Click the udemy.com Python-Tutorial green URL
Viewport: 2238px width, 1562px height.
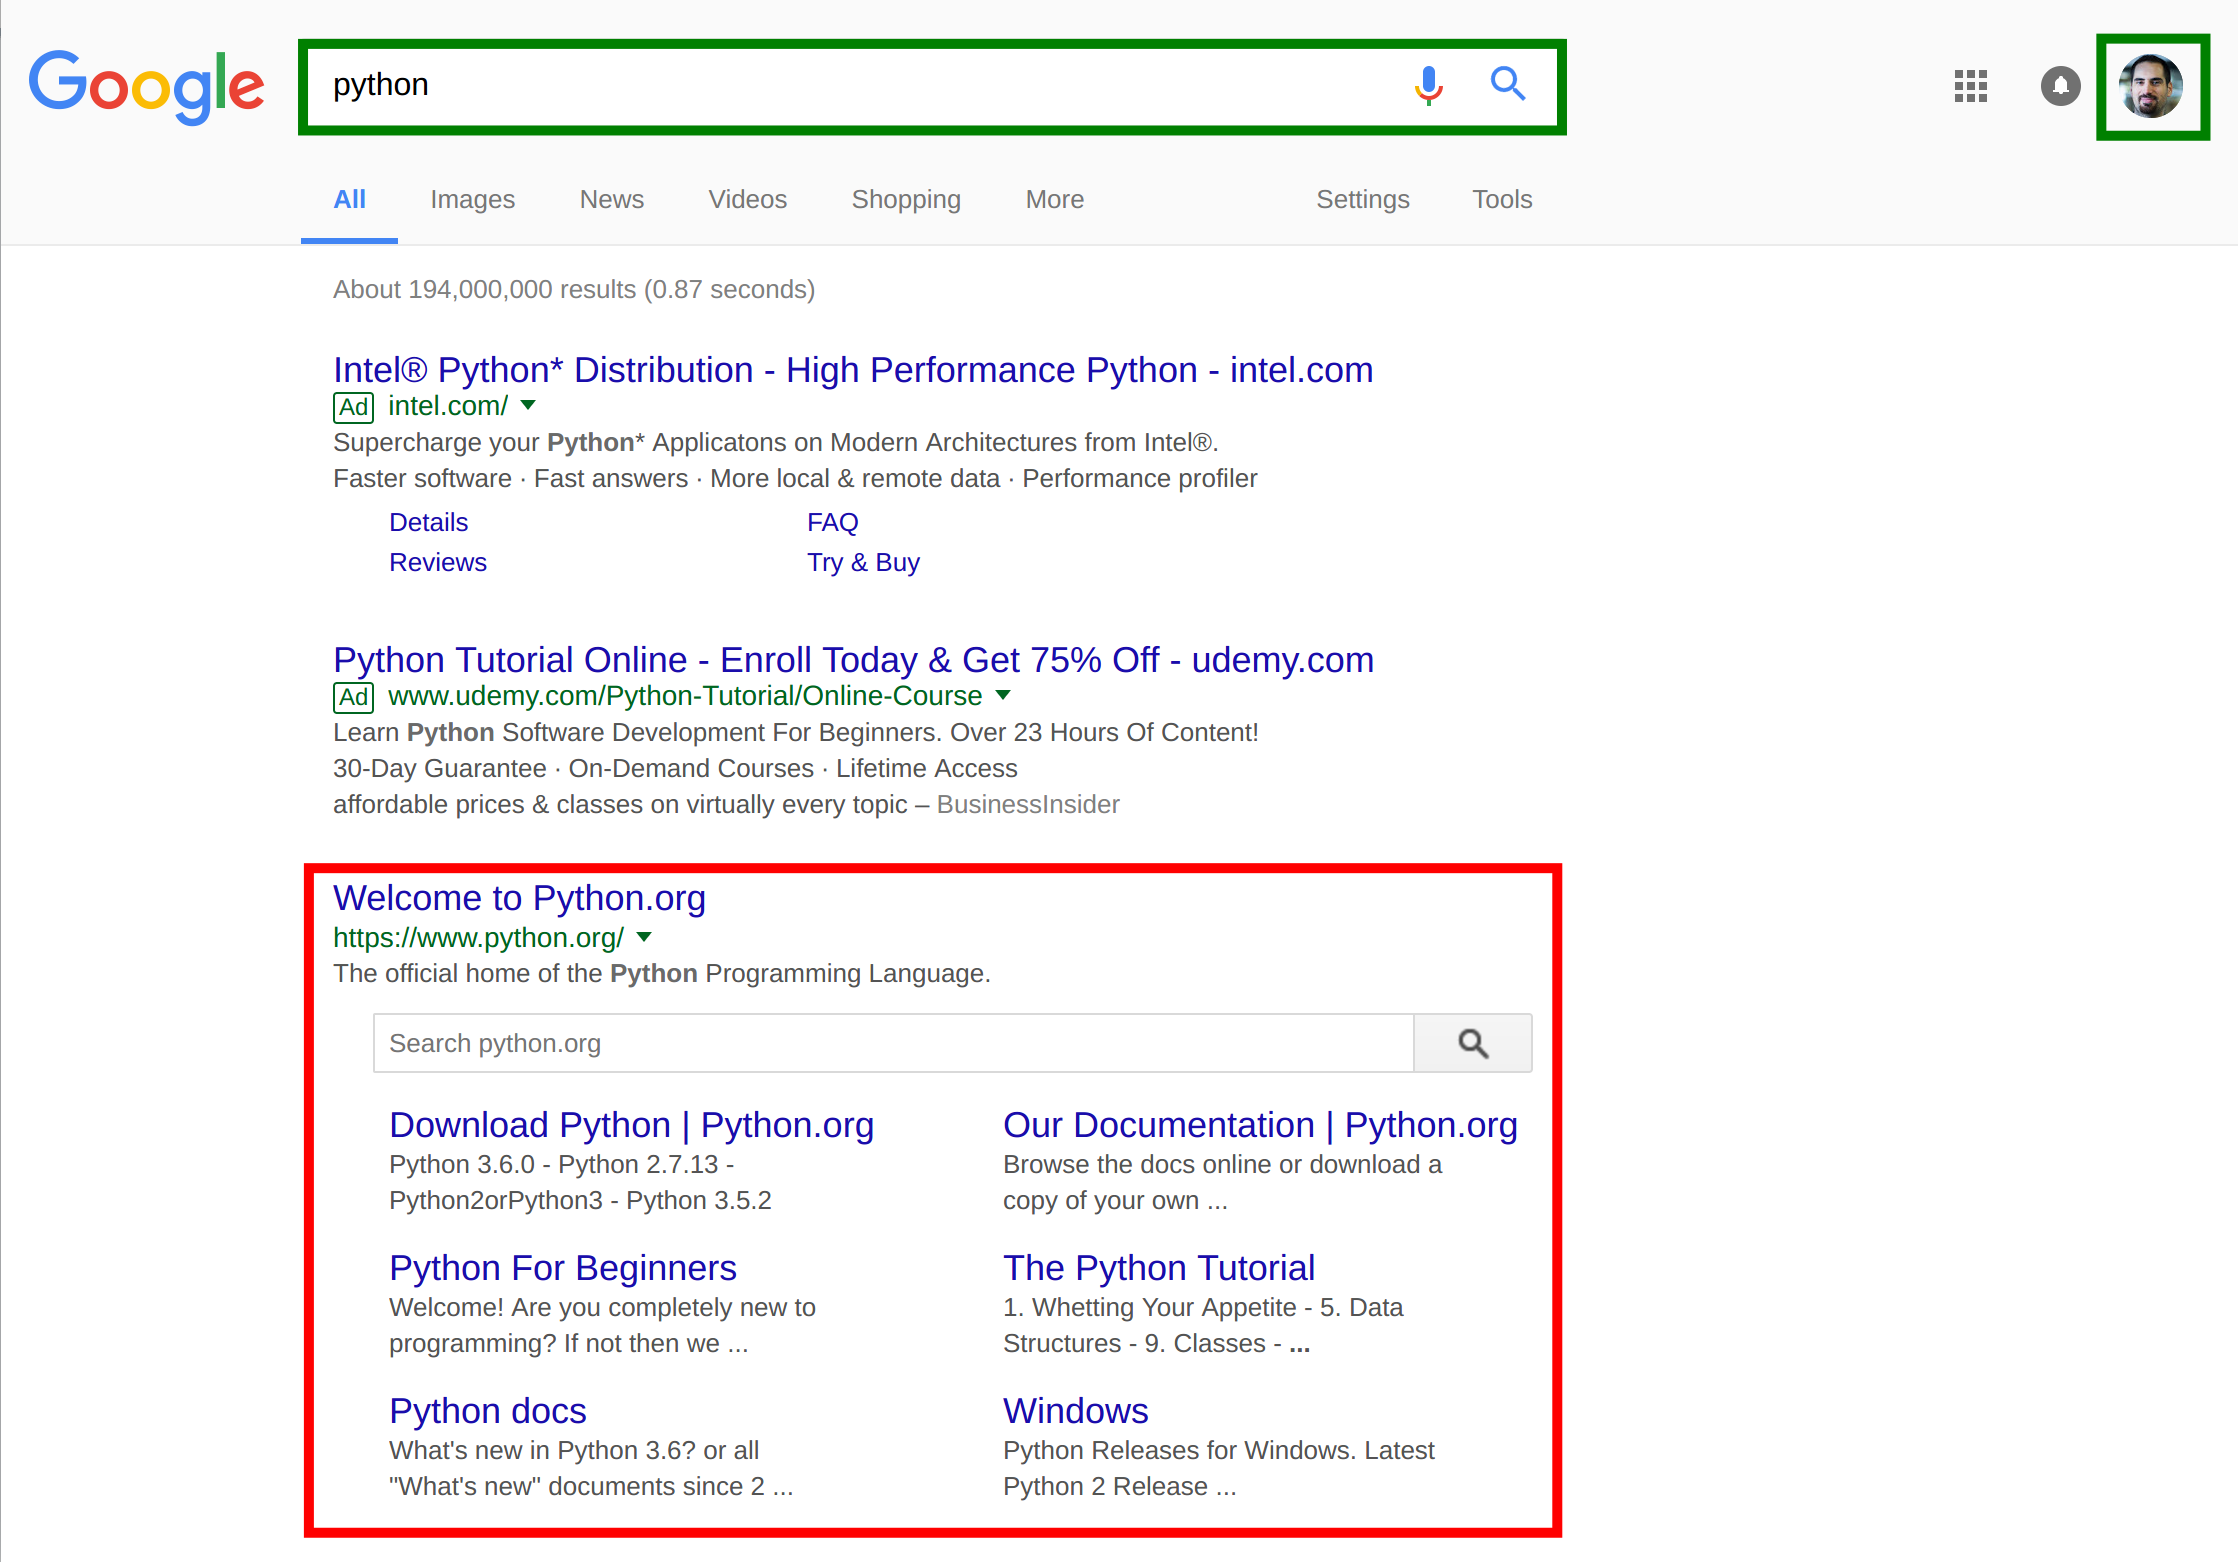click(x=685, y=696)
